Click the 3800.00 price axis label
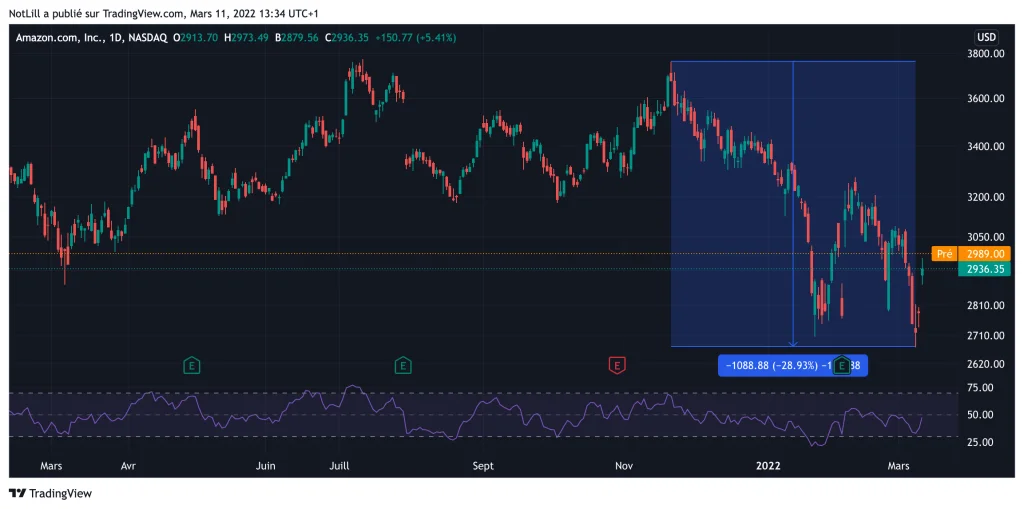Viewport: 1024px width, 509px height. pos(984,54)
